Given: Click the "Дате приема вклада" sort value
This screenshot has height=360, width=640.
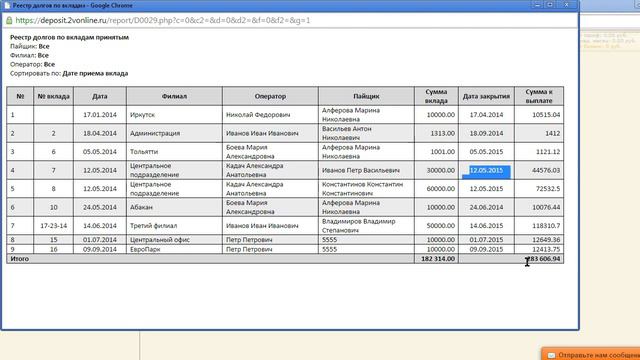Looking at the screenshot, I should tap(95, 73).
